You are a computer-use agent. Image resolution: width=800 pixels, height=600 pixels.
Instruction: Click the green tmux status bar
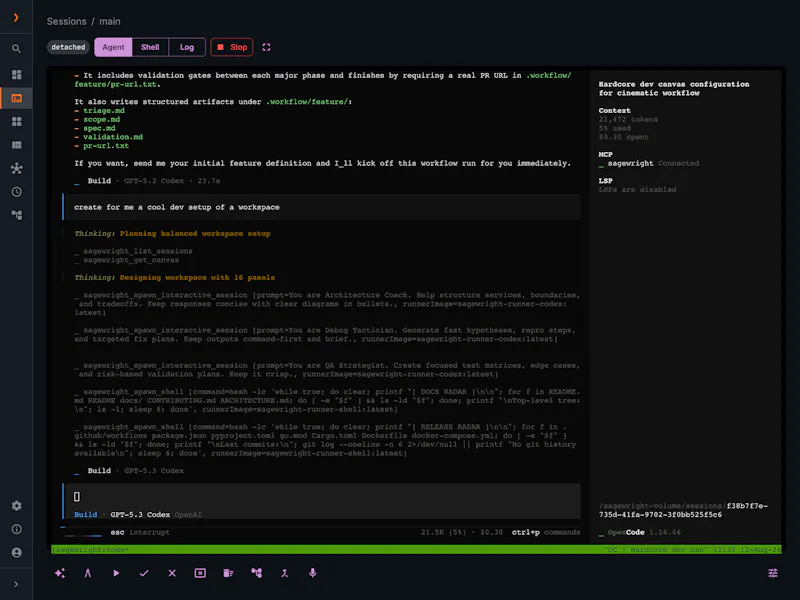click(x=416, y=549)
